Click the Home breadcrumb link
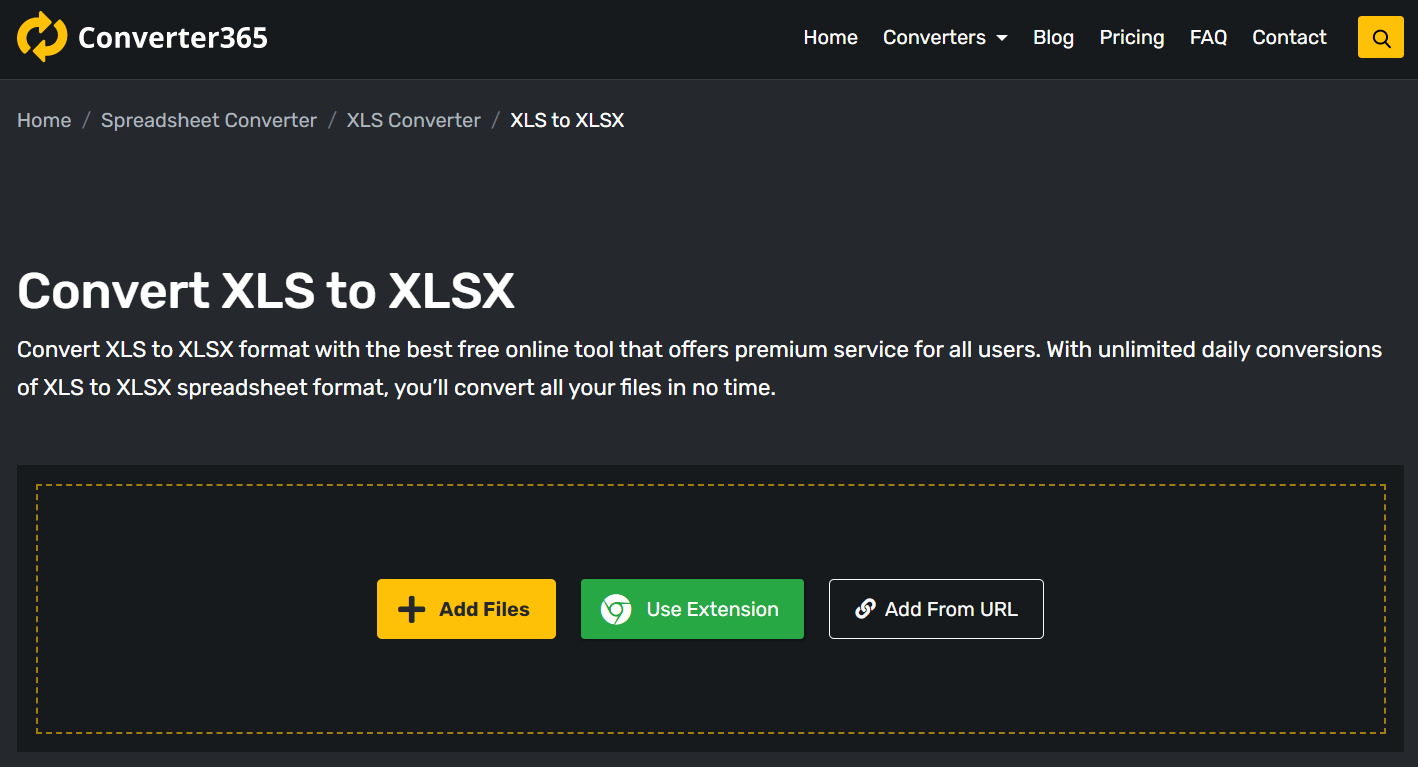The height and width of the screenshot is (767, 1418). (44, 120)
